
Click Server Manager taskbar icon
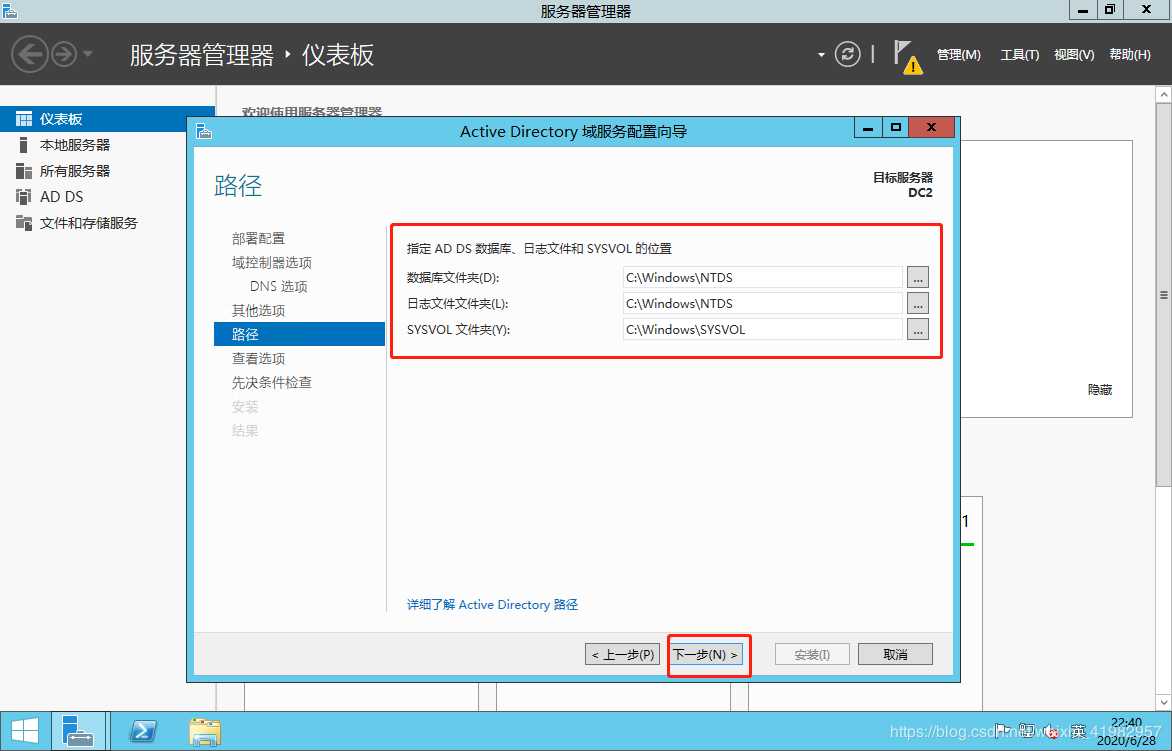[x=78, y=731]
